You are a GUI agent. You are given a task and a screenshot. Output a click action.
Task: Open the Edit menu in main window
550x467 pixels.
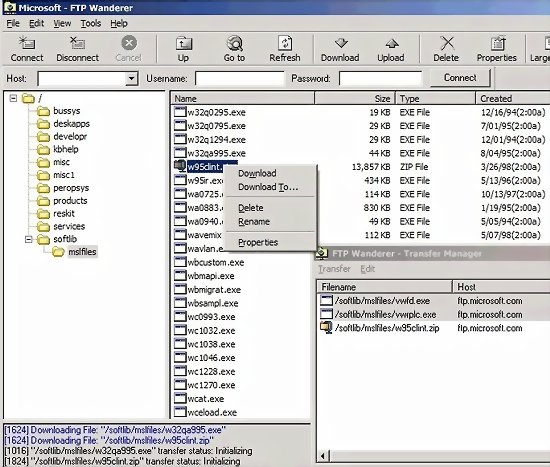point(36,24)
